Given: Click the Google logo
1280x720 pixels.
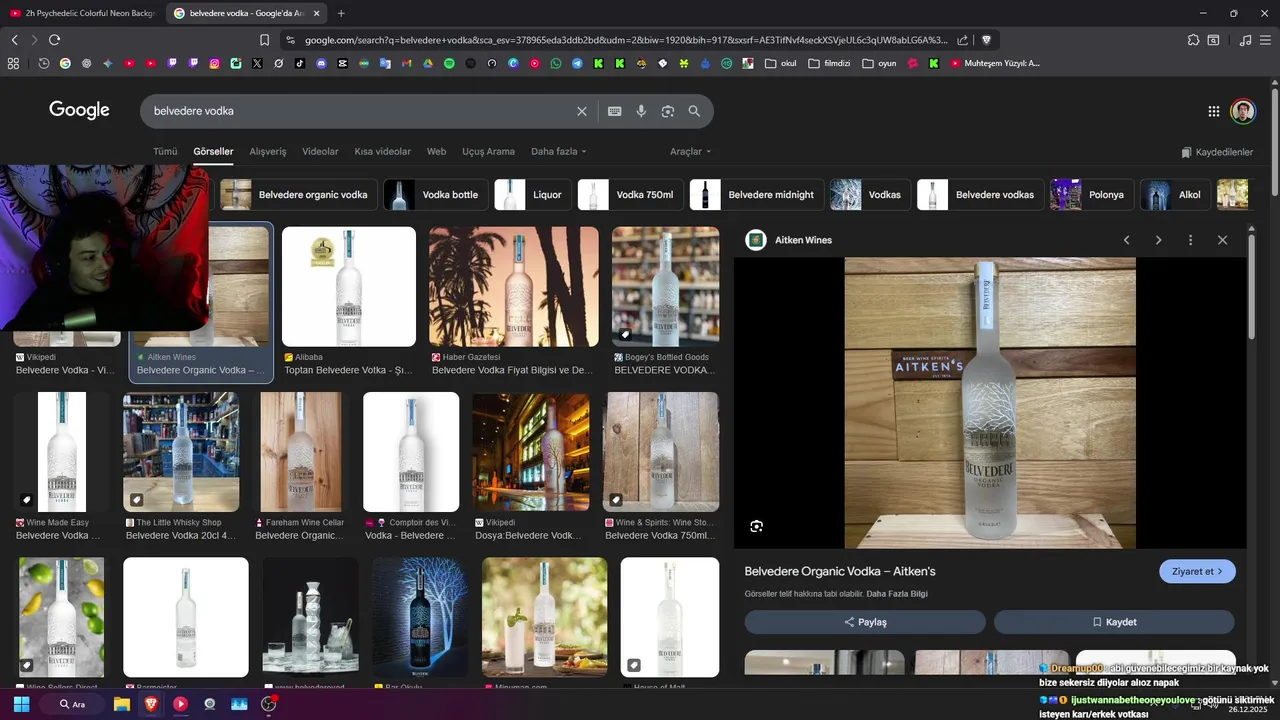Looking at the screenshot, I should click(79, 110).
